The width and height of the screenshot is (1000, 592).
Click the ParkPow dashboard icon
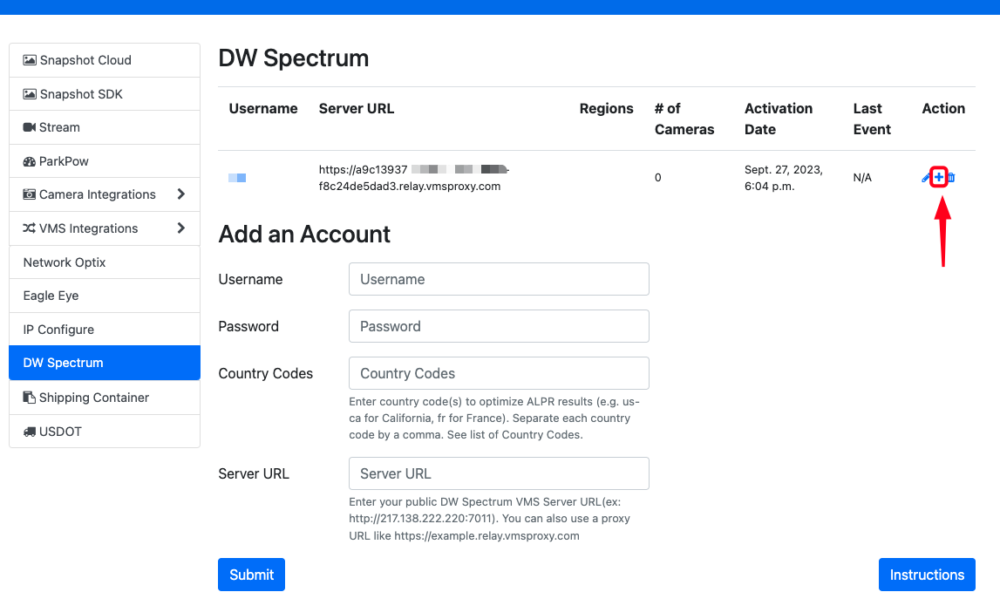[x=29, y=161]
